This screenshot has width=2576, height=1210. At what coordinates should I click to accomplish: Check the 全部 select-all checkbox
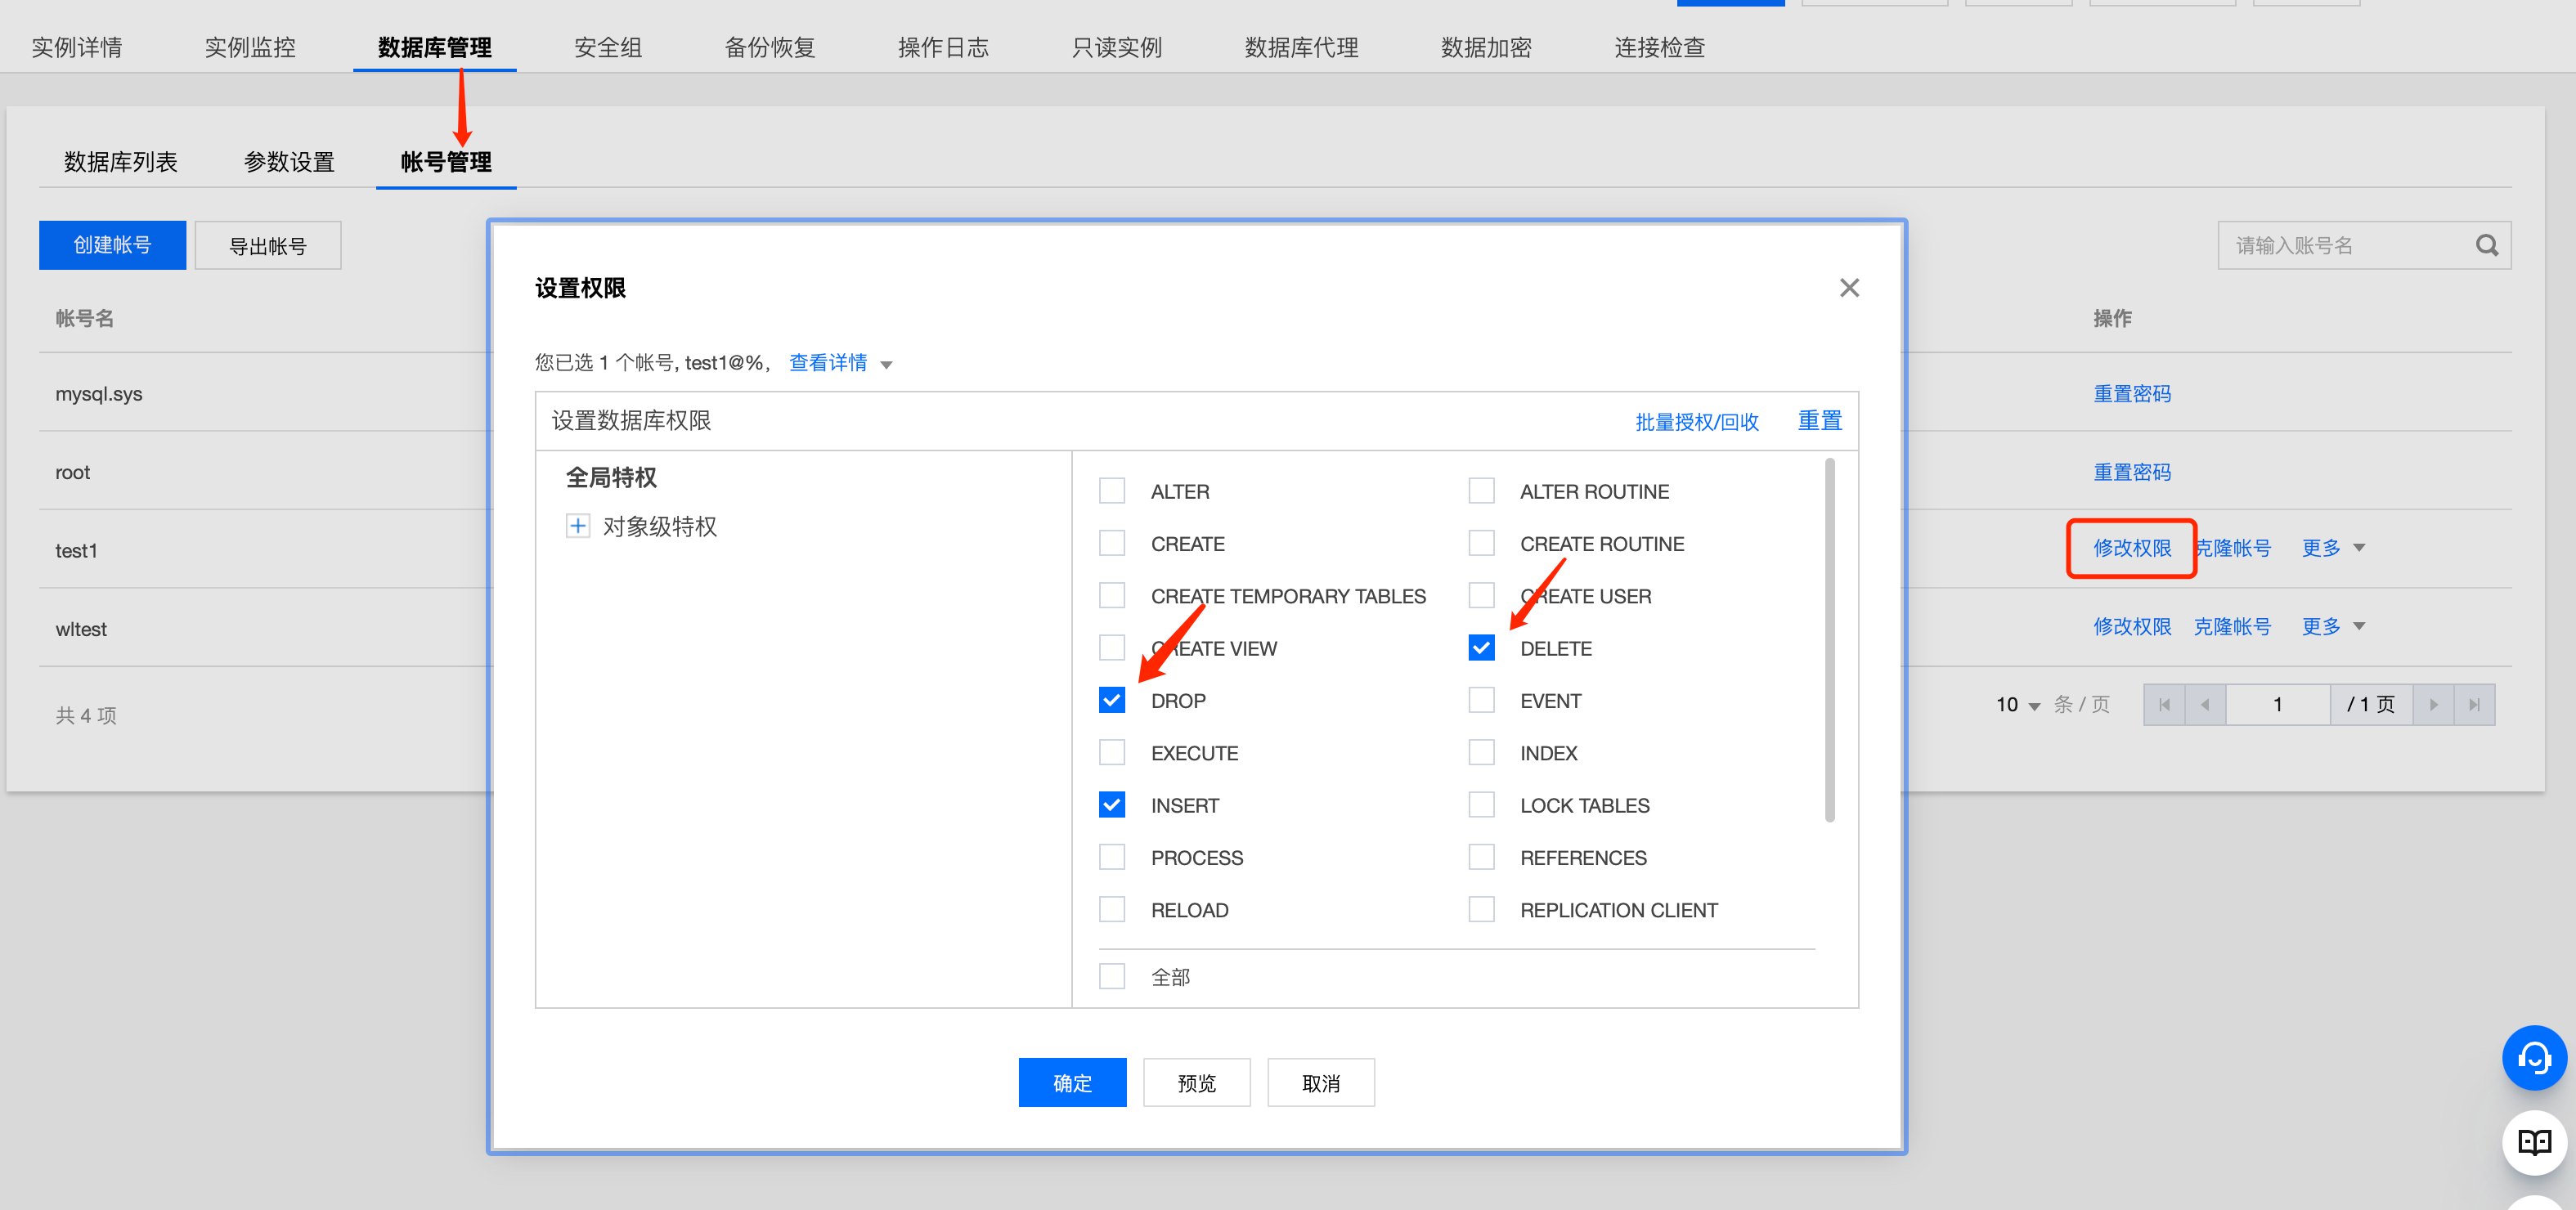(x=1111, y=976)
